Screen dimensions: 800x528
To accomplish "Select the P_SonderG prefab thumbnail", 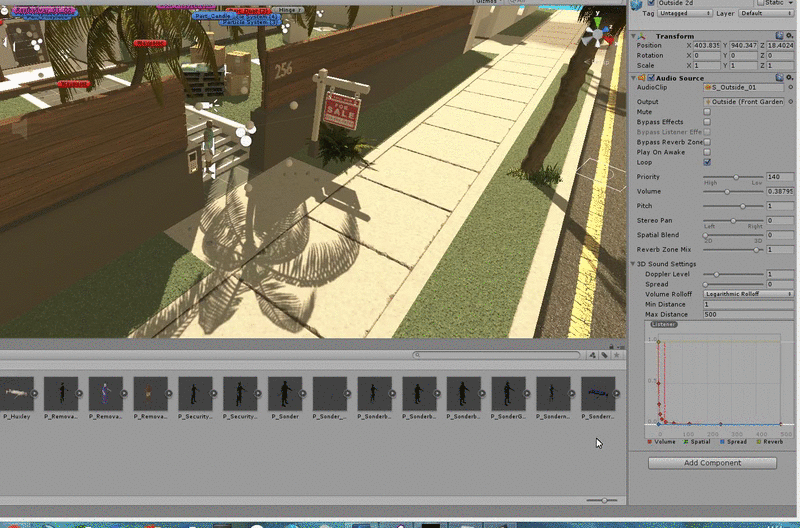I will pos(508,393).
